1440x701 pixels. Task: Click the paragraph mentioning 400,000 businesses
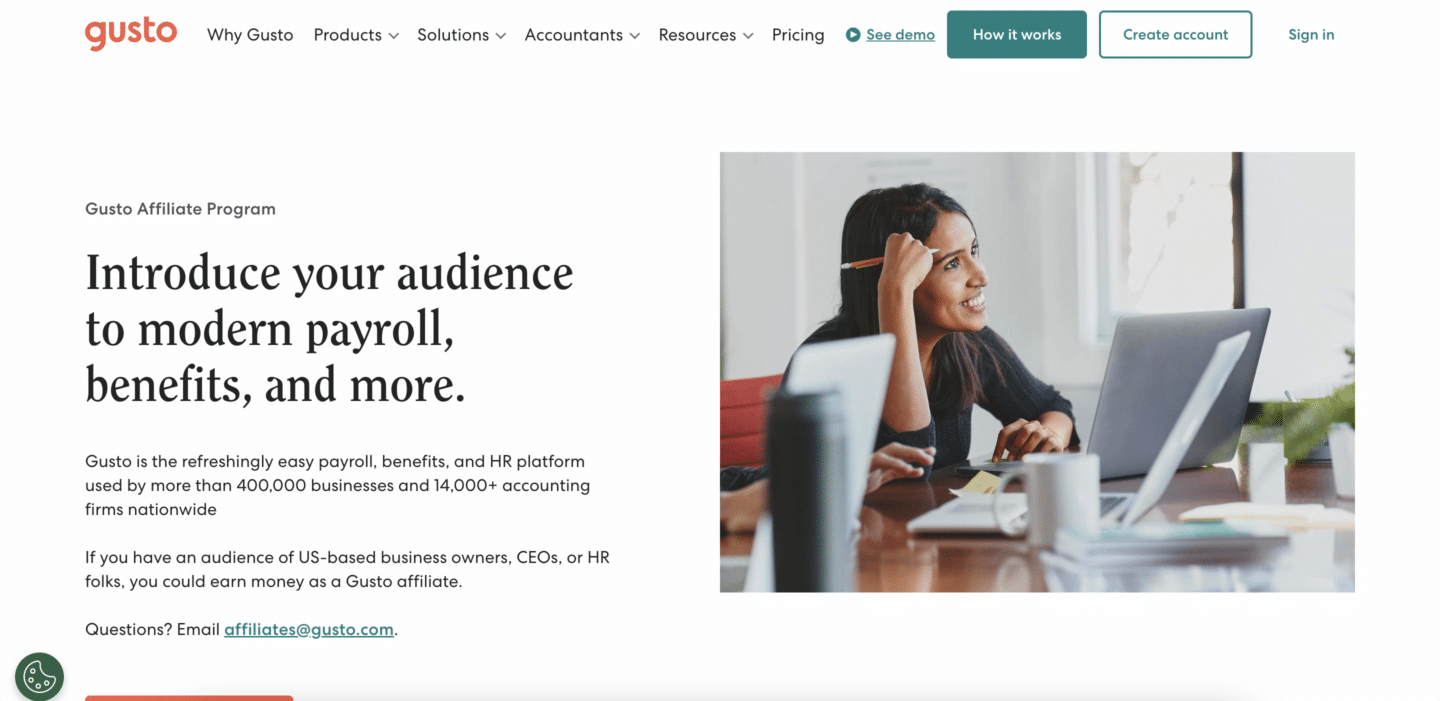tap(337, 485)
